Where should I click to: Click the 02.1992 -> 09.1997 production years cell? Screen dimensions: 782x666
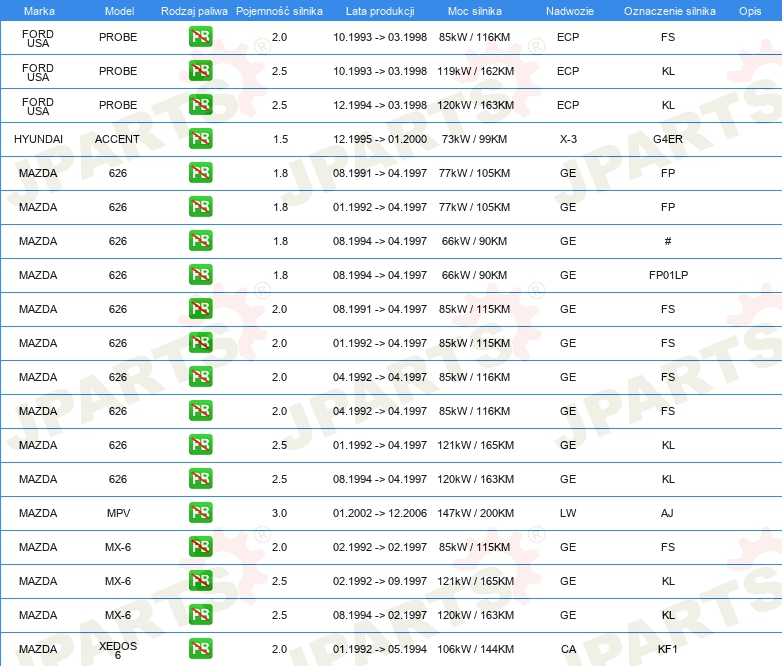[x=380, y=581]
